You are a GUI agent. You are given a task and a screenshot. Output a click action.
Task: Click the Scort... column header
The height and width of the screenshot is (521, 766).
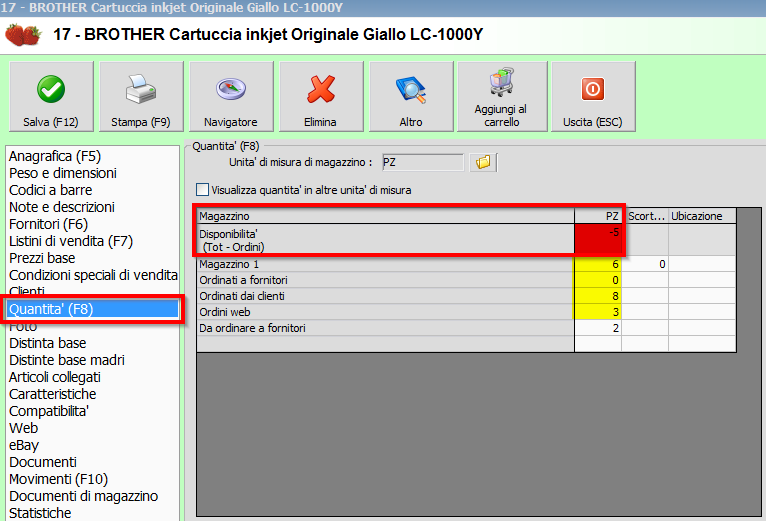pos(645,216)
